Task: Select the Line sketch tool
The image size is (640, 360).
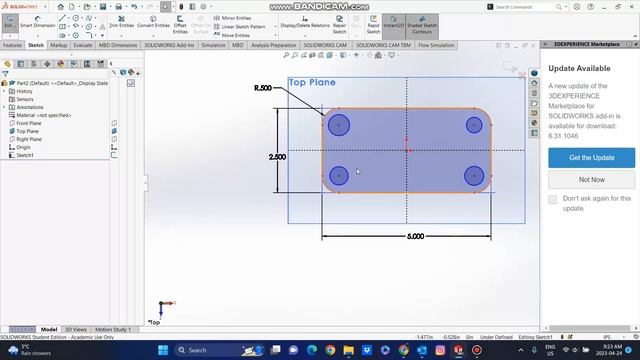Action: click(62, 18)
